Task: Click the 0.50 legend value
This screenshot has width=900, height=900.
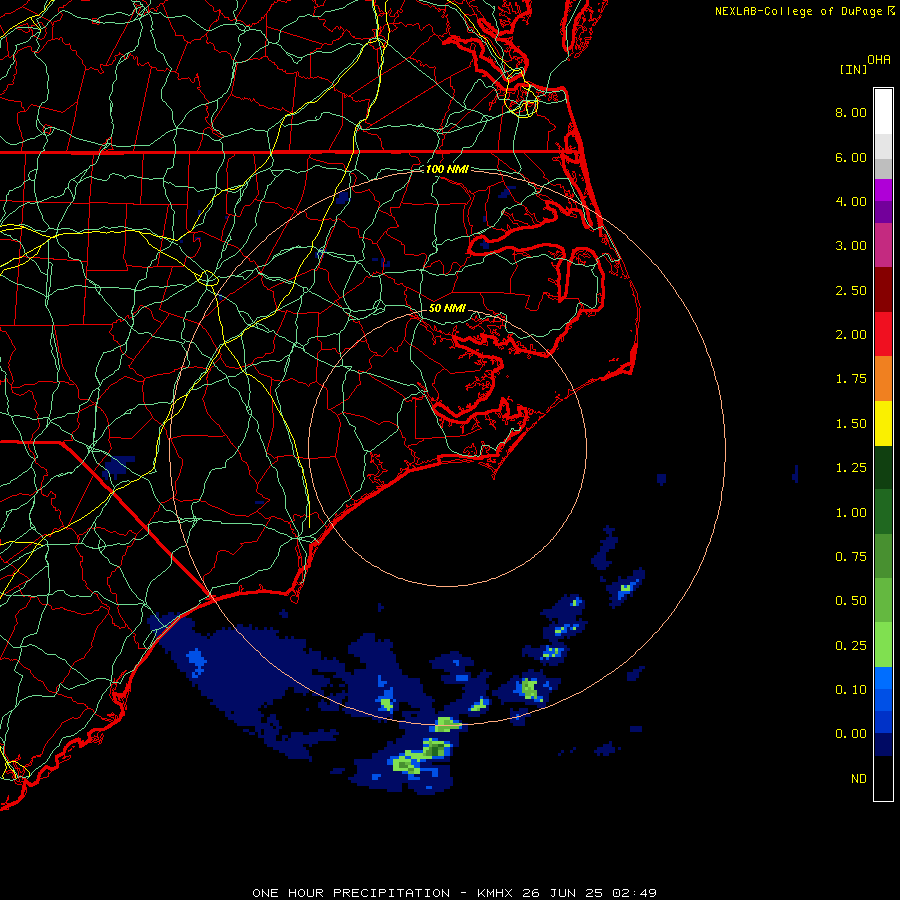Action: pyautogui.click(x=851, y=601)
